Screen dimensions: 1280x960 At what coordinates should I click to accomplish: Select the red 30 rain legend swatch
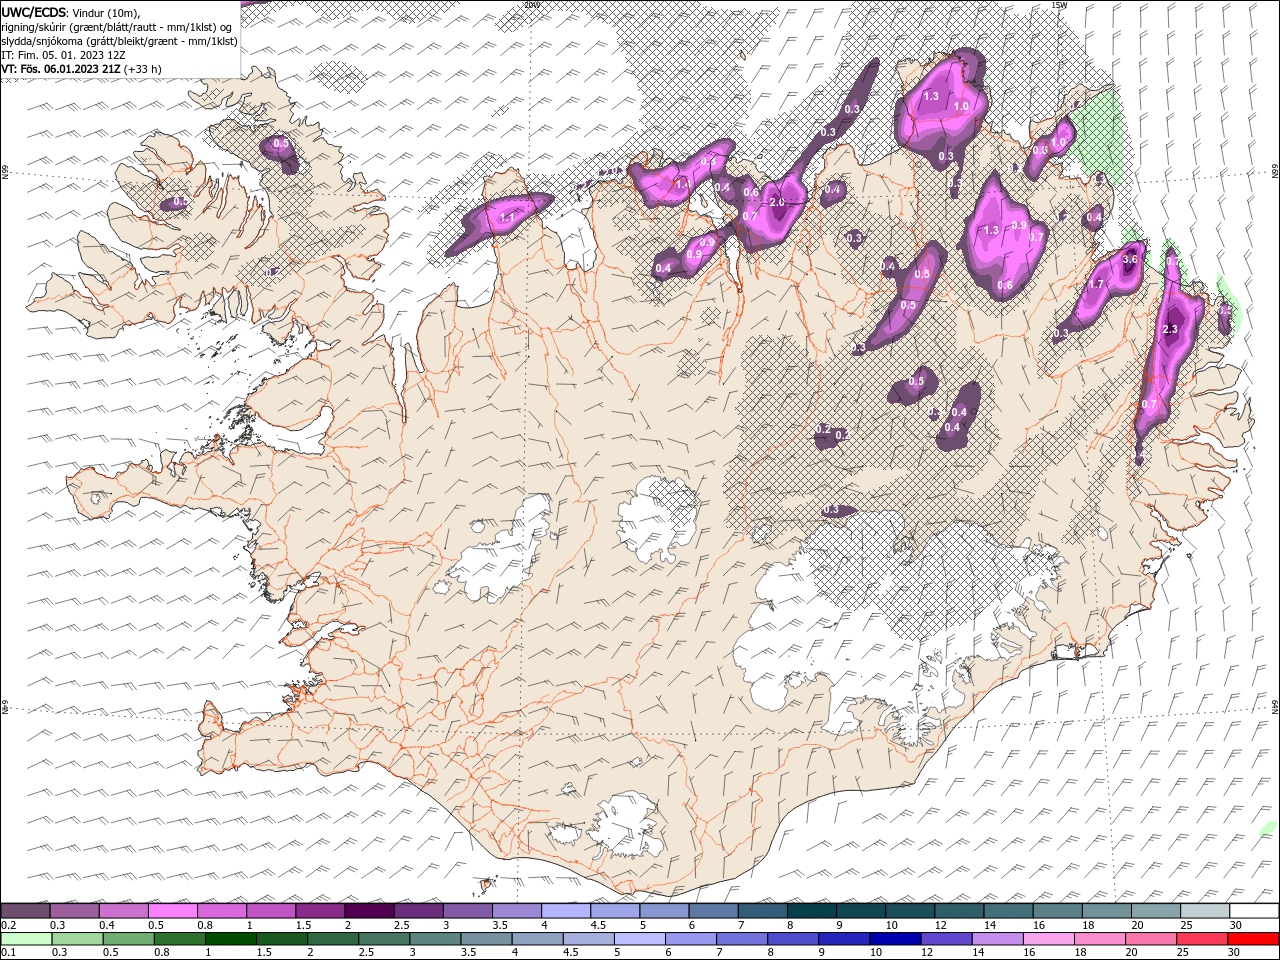(x=1253, y=939)
